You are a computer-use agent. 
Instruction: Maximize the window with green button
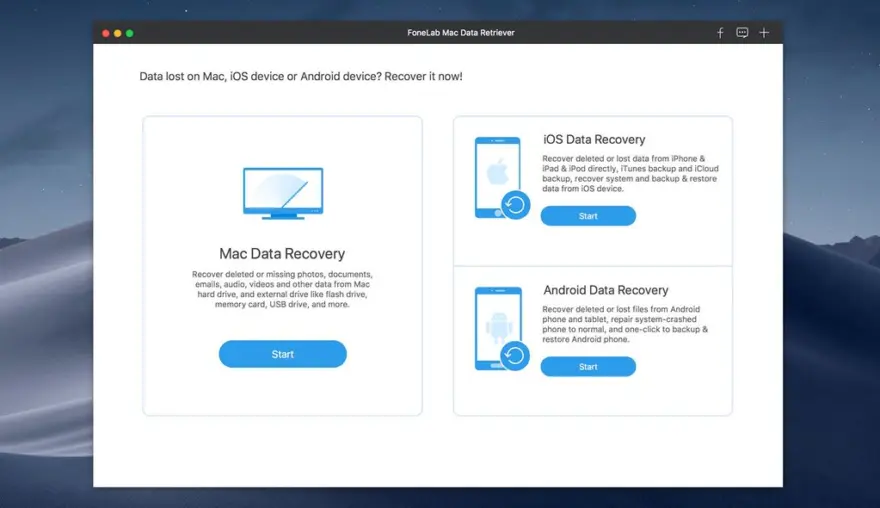pyautogui.click(x=130, y=33)
